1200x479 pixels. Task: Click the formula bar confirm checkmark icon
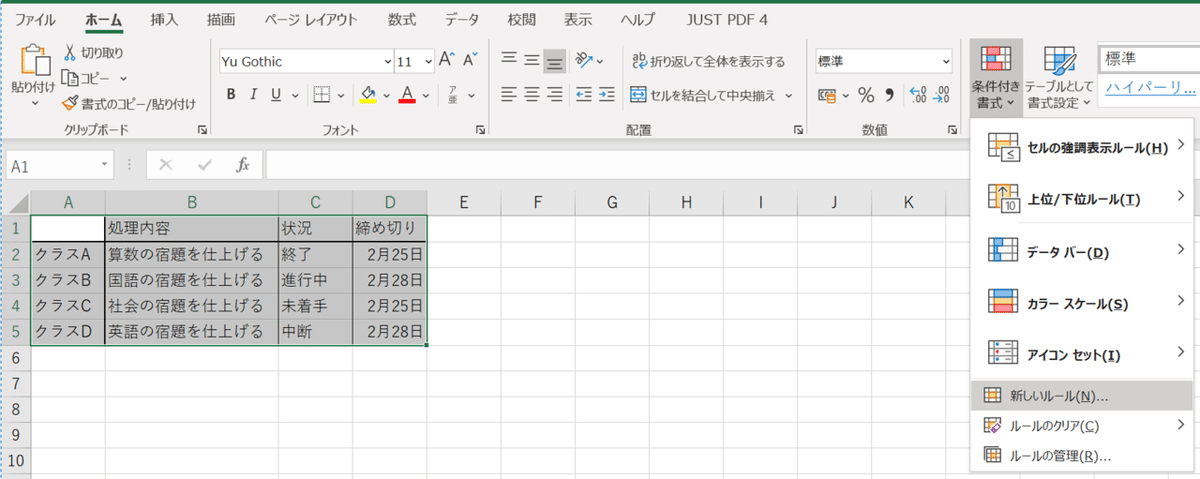(204, 165)
